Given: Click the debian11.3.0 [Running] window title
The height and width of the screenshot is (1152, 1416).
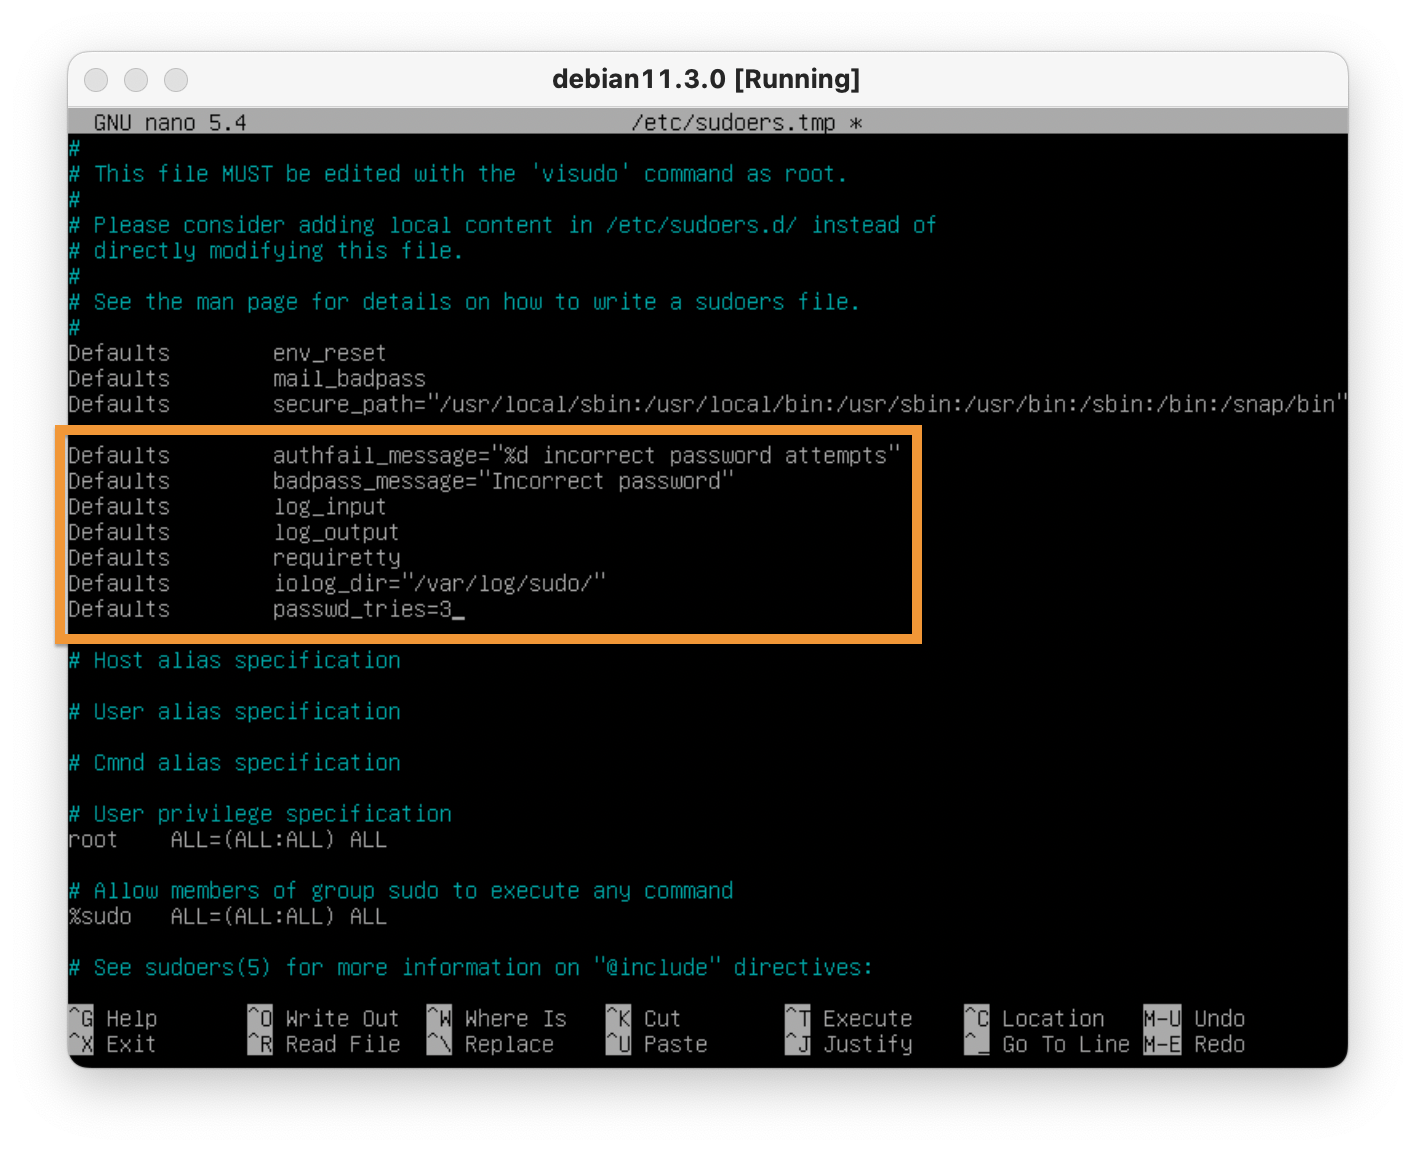Looking at the screenshot, I should (706, 79).
